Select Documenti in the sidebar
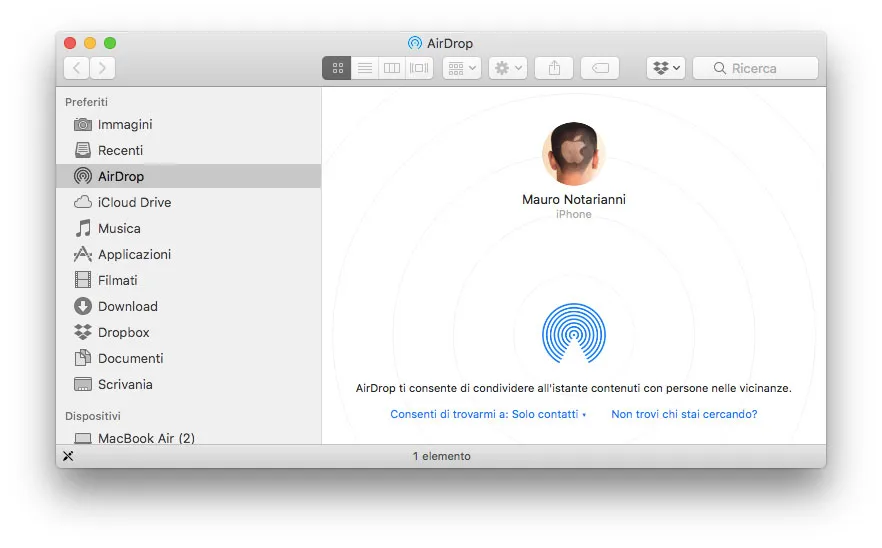 (188, 358)
